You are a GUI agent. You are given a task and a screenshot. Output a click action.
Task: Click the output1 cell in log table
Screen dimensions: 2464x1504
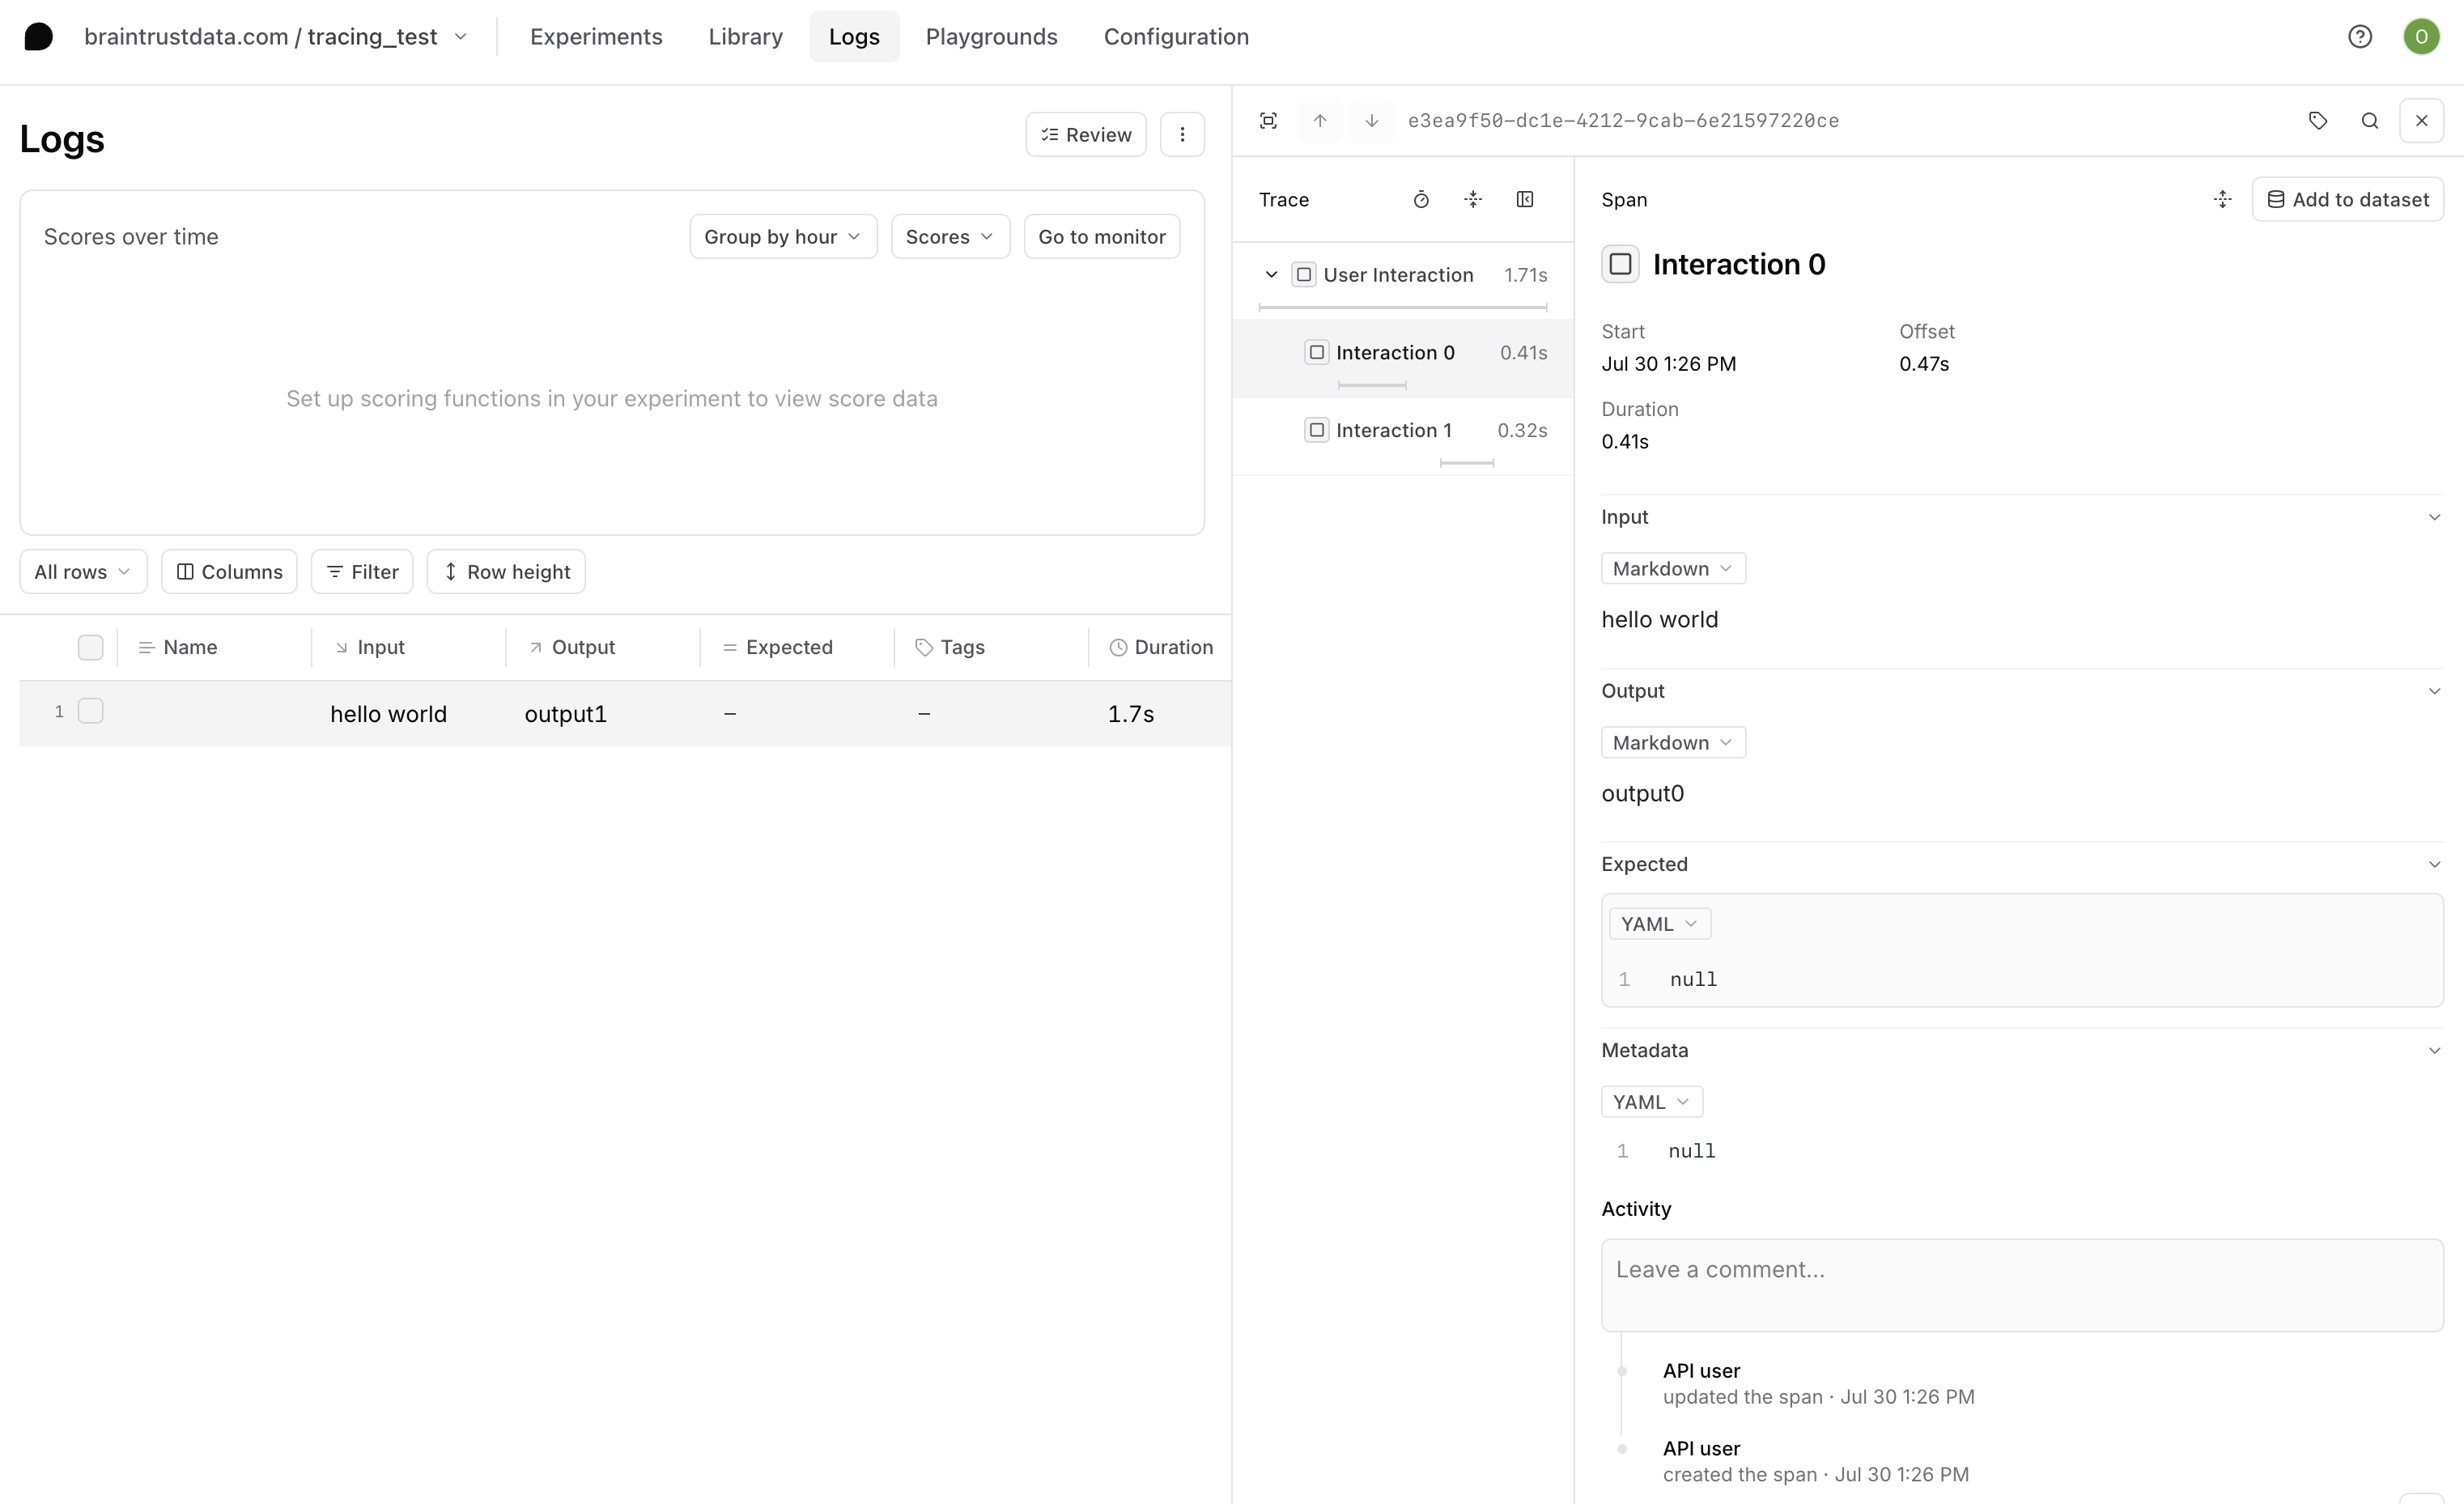click(x=566, y=714)
